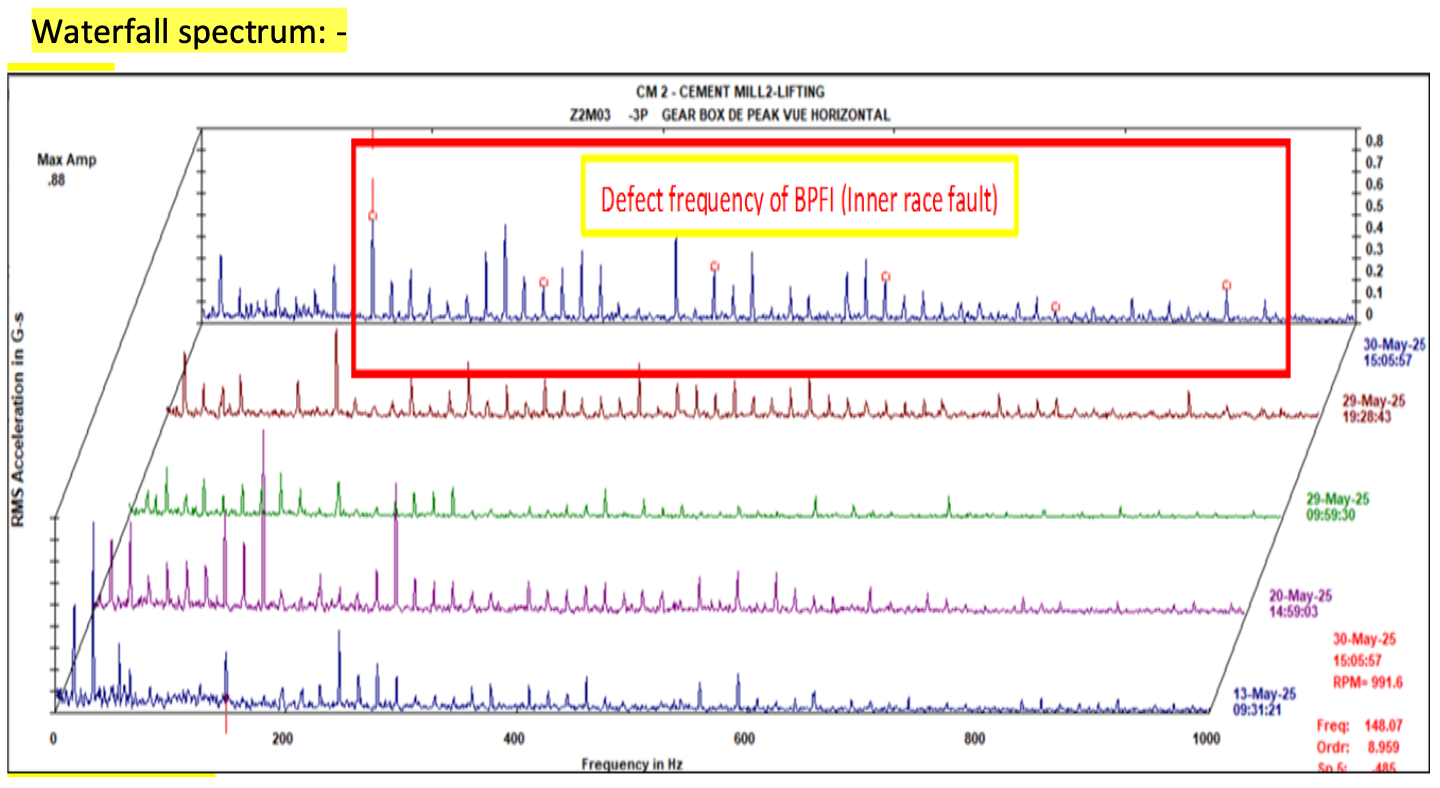This screenshot has height=788, width=1440.
Task: Click the 0.2 amplitude scale value
Action: pyautogui.click(x=1376, y=271)
